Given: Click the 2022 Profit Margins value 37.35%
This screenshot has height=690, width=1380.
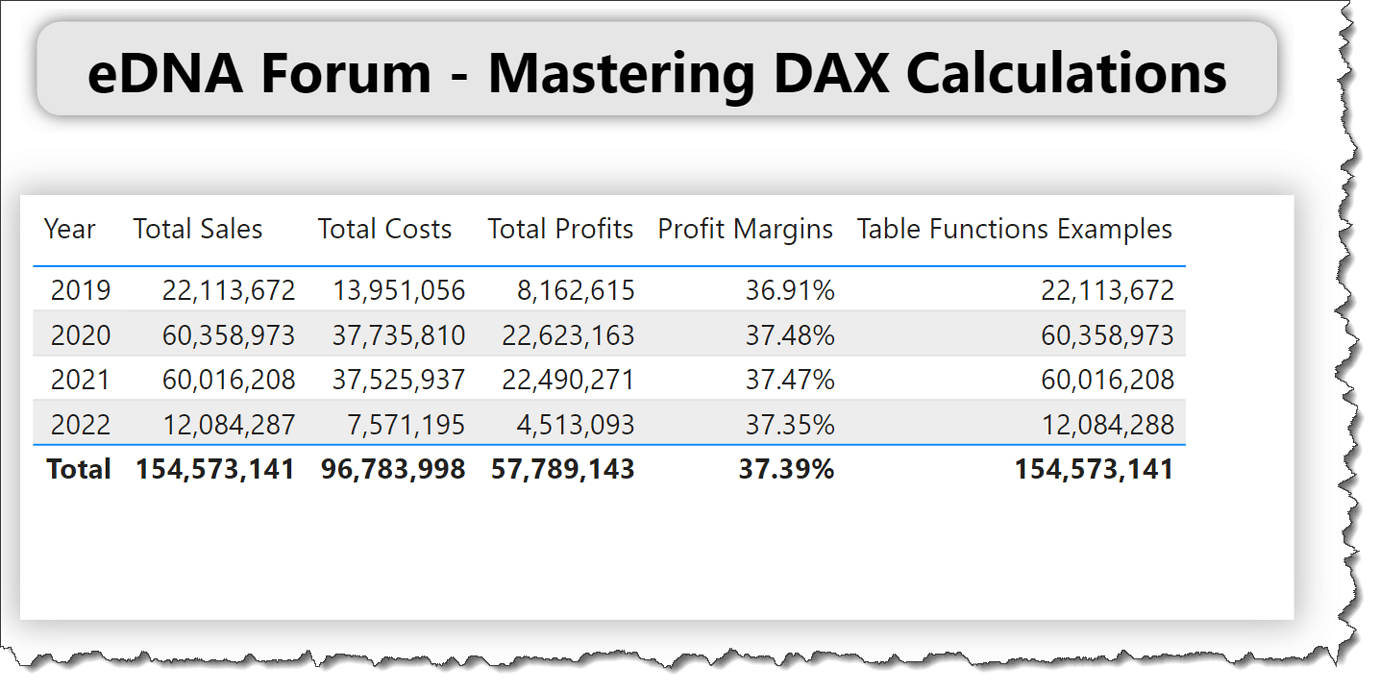Looking at the screenshot, I should click(793, 423).
